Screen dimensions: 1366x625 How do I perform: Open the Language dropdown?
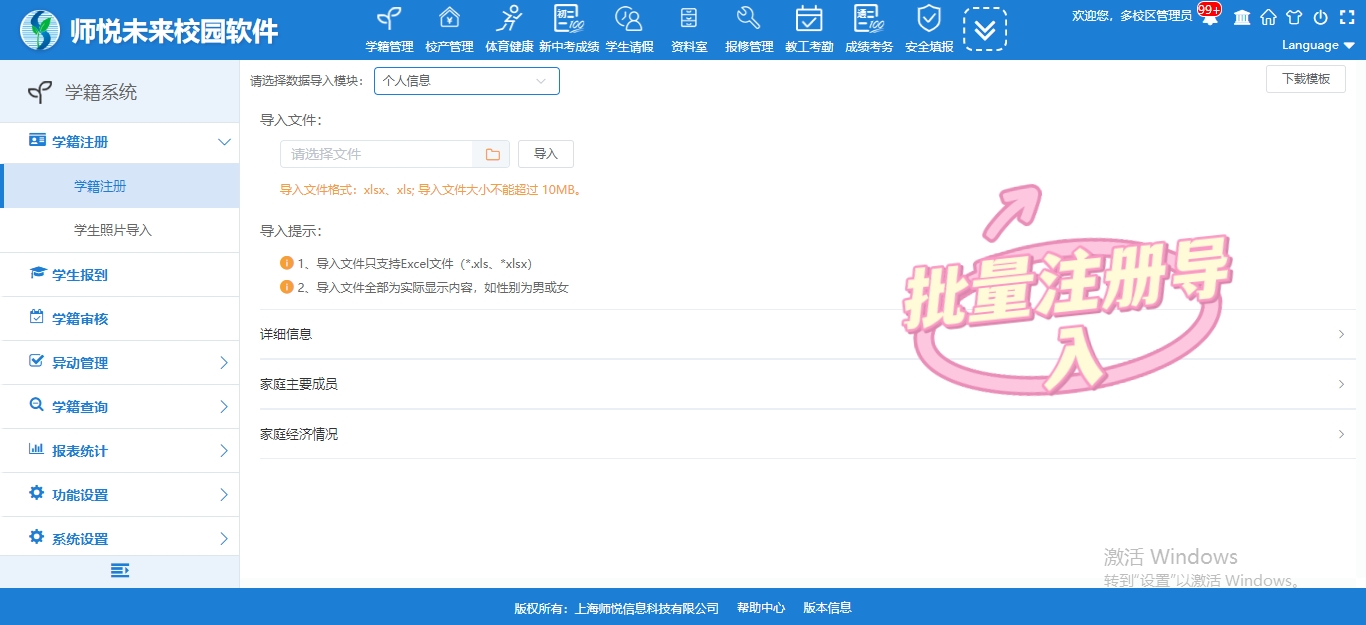pos(1317,45)
